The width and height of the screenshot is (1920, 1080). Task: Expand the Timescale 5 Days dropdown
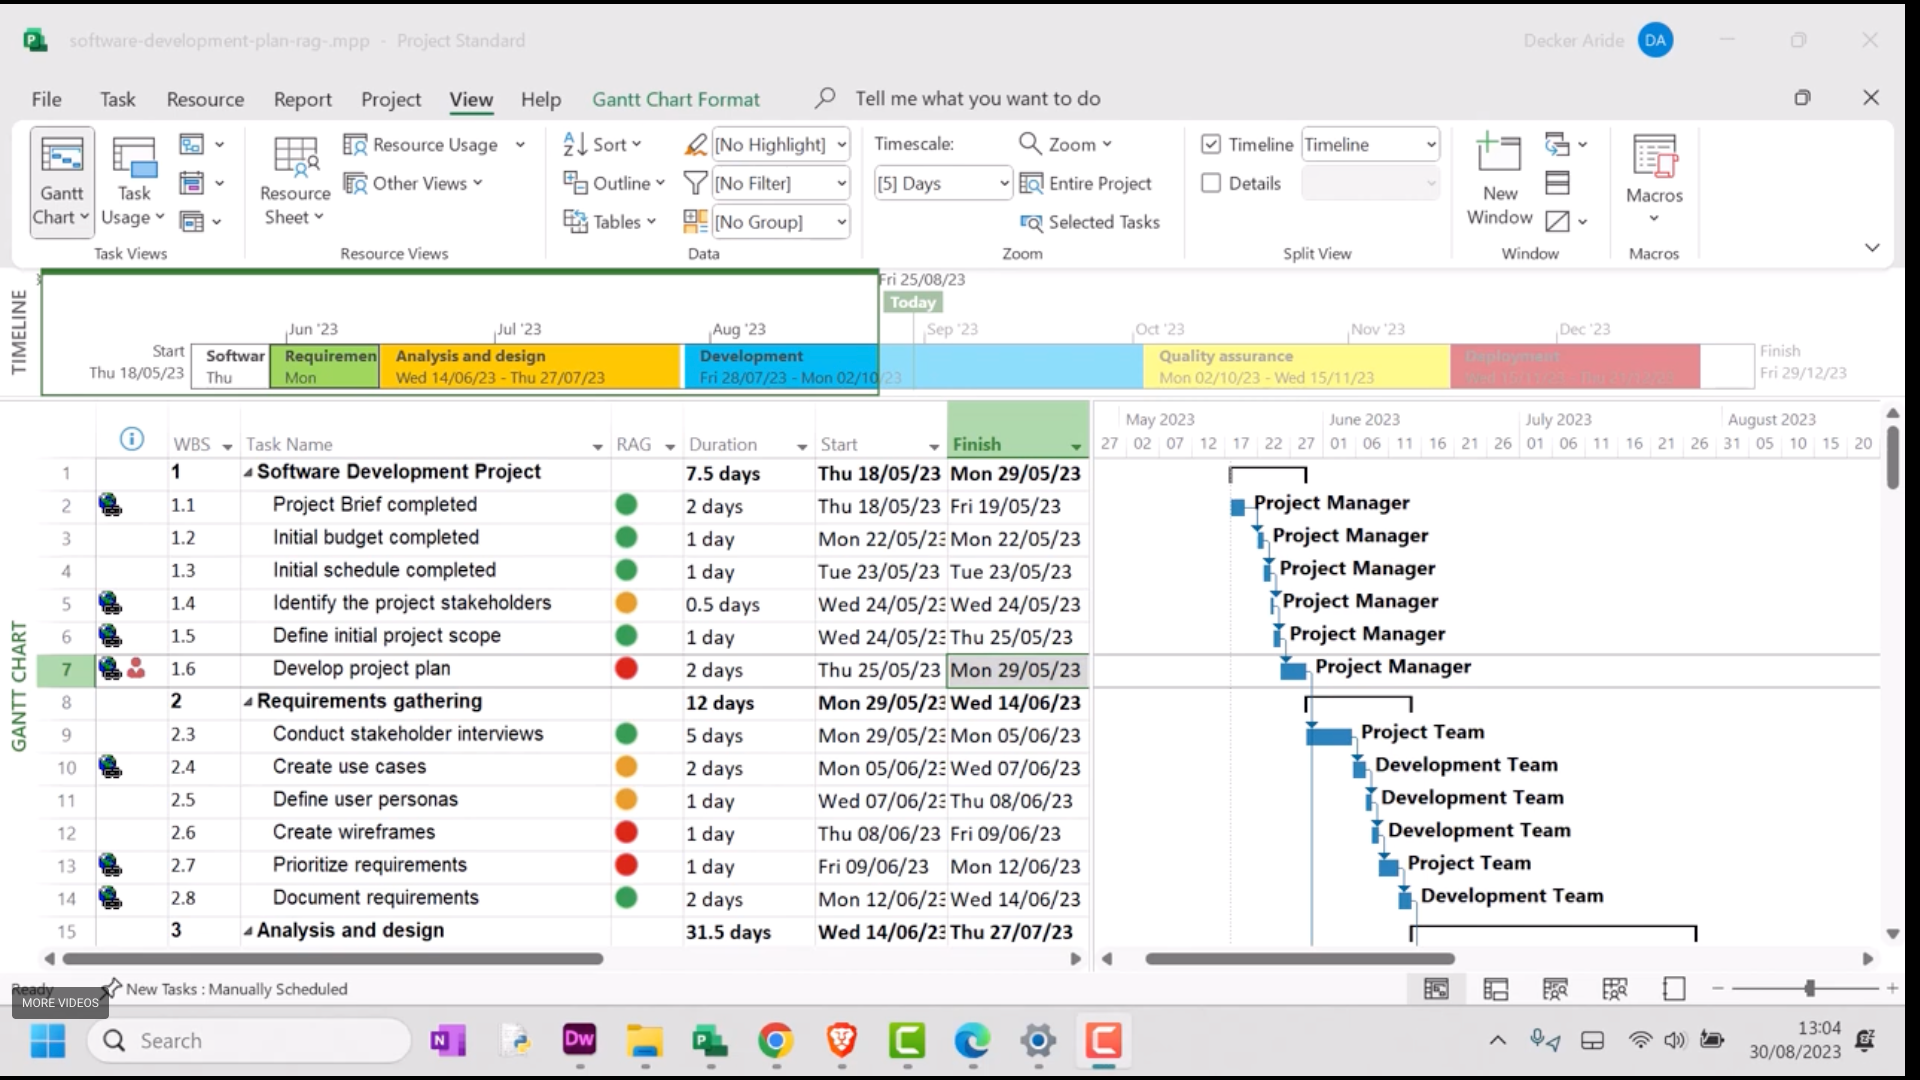[x=1004, y=184]
